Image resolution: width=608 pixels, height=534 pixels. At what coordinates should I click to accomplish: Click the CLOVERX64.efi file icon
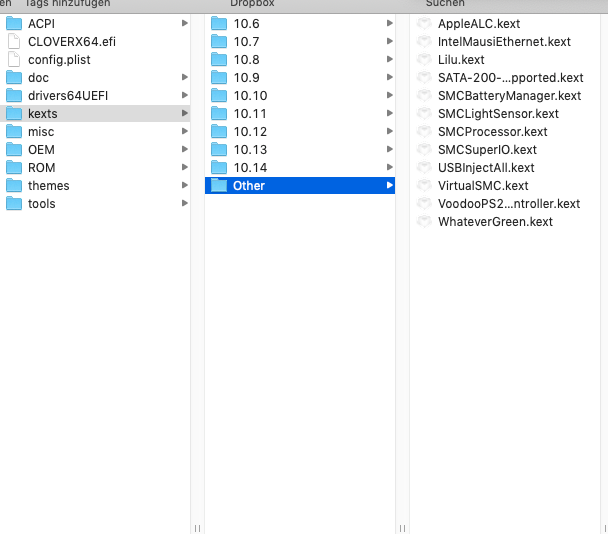click(x=14, y=41)
